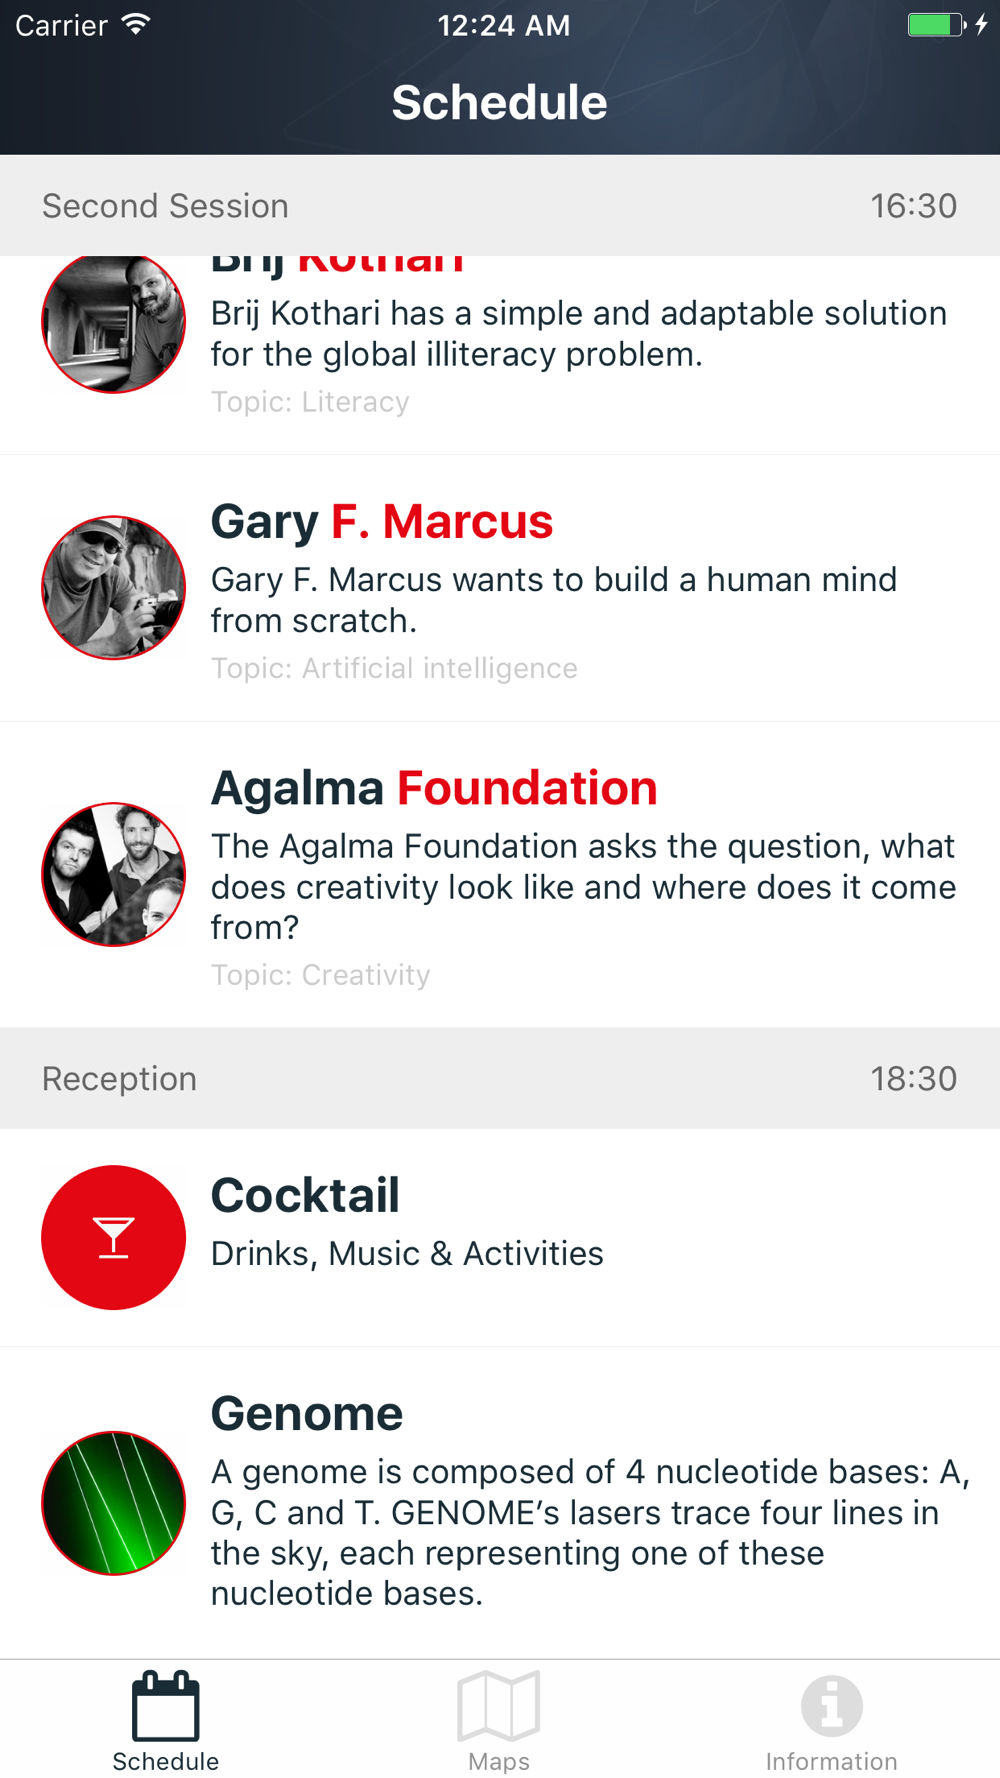
Task: Click the battery icon in status bar
Action: [936, 25]
